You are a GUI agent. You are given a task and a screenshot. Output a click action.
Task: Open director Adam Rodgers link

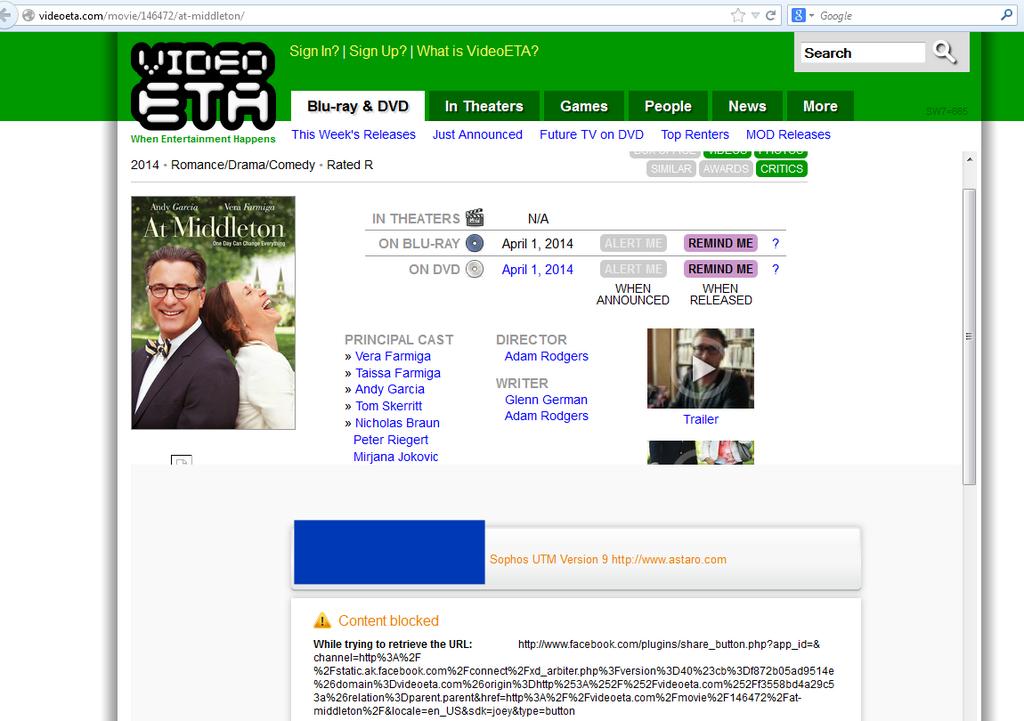[547, 356]
